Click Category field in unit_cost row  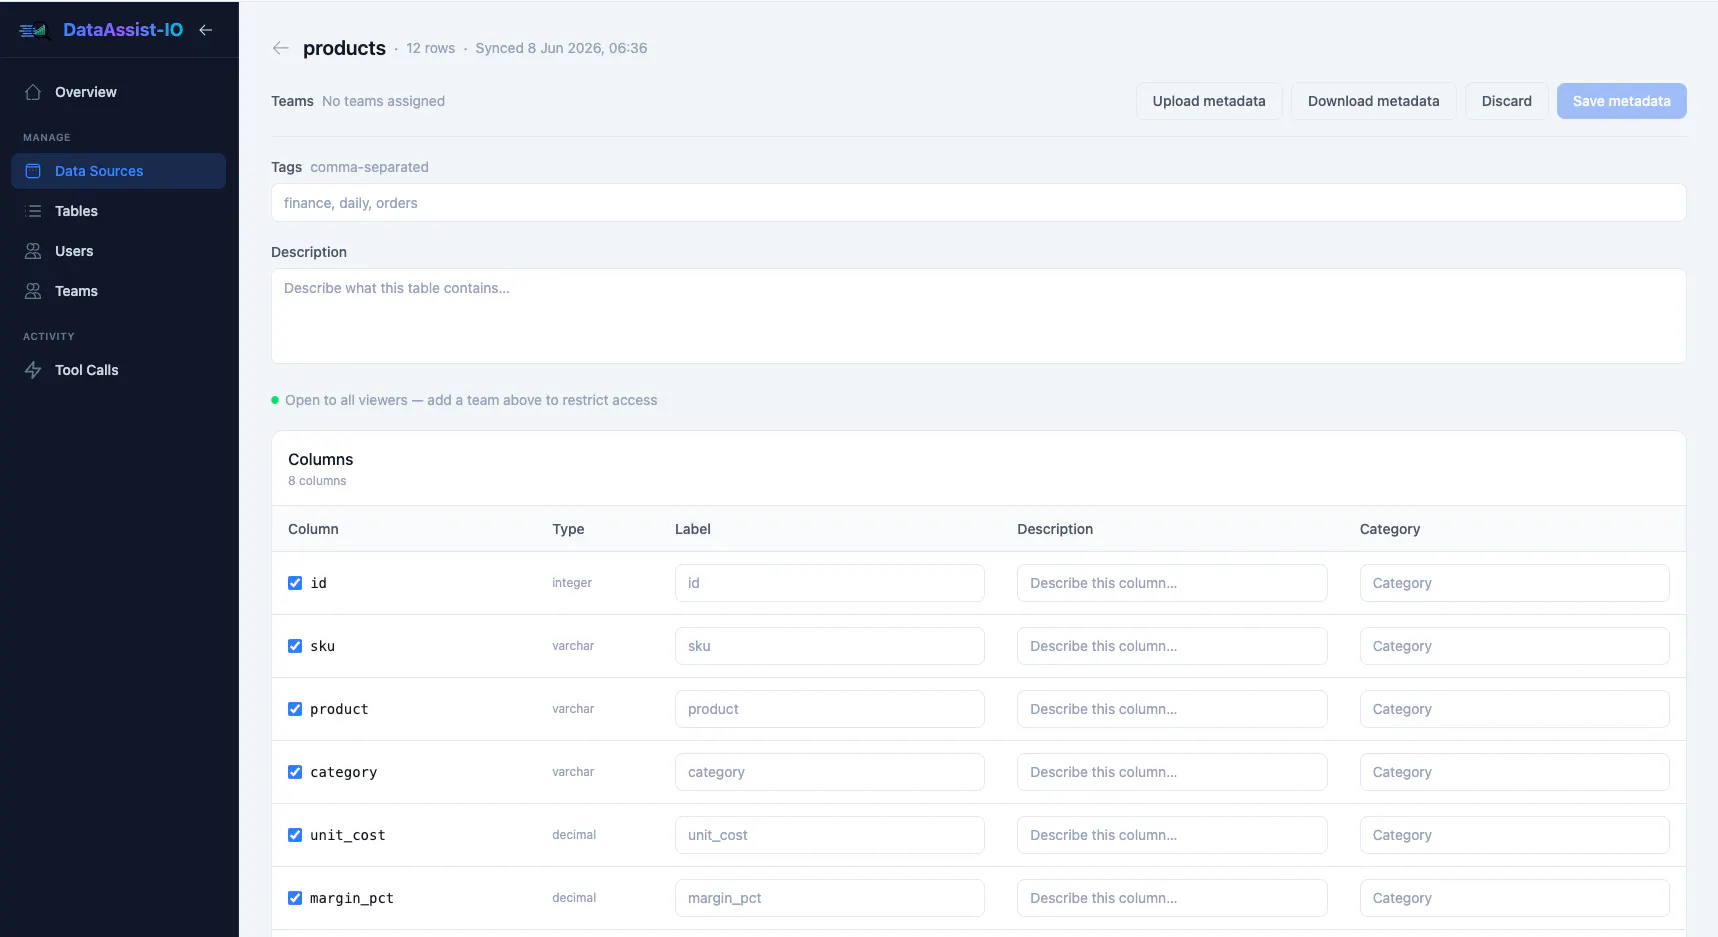click(x=1515, y=835)
